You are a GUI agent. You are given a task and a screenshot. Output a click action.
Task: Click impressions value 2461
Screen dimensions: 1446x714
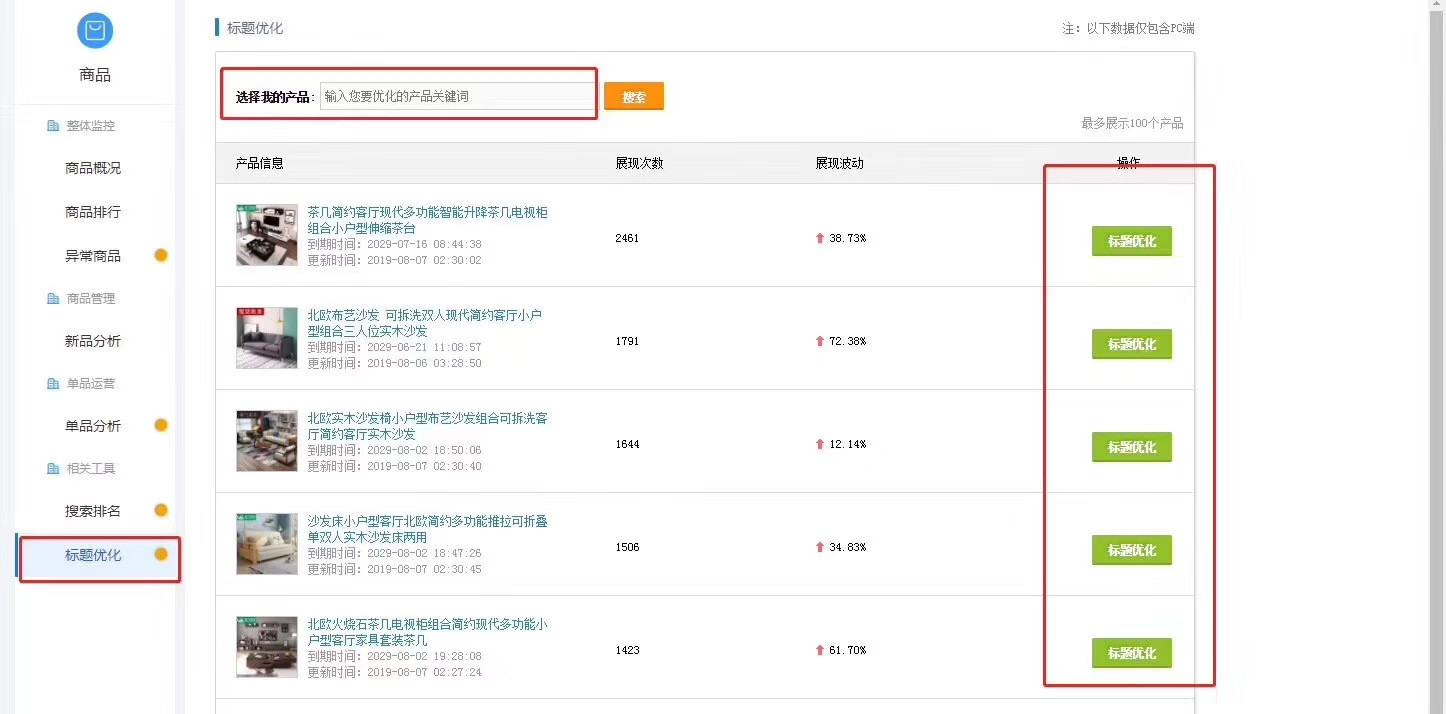627,238
